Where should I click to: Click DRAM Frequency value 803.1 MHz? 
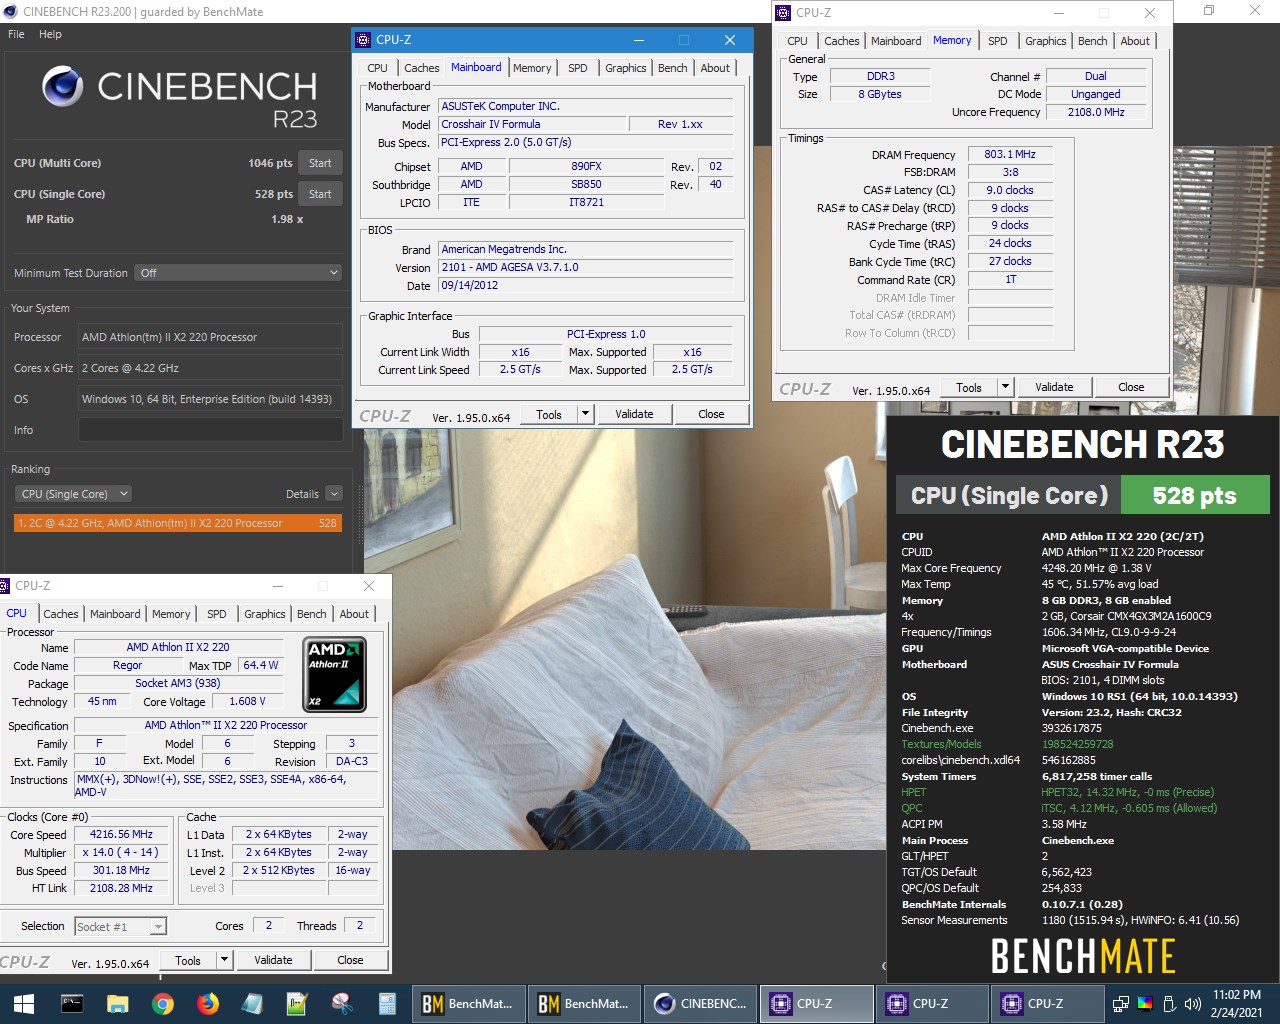click(x=1009, y=154)
